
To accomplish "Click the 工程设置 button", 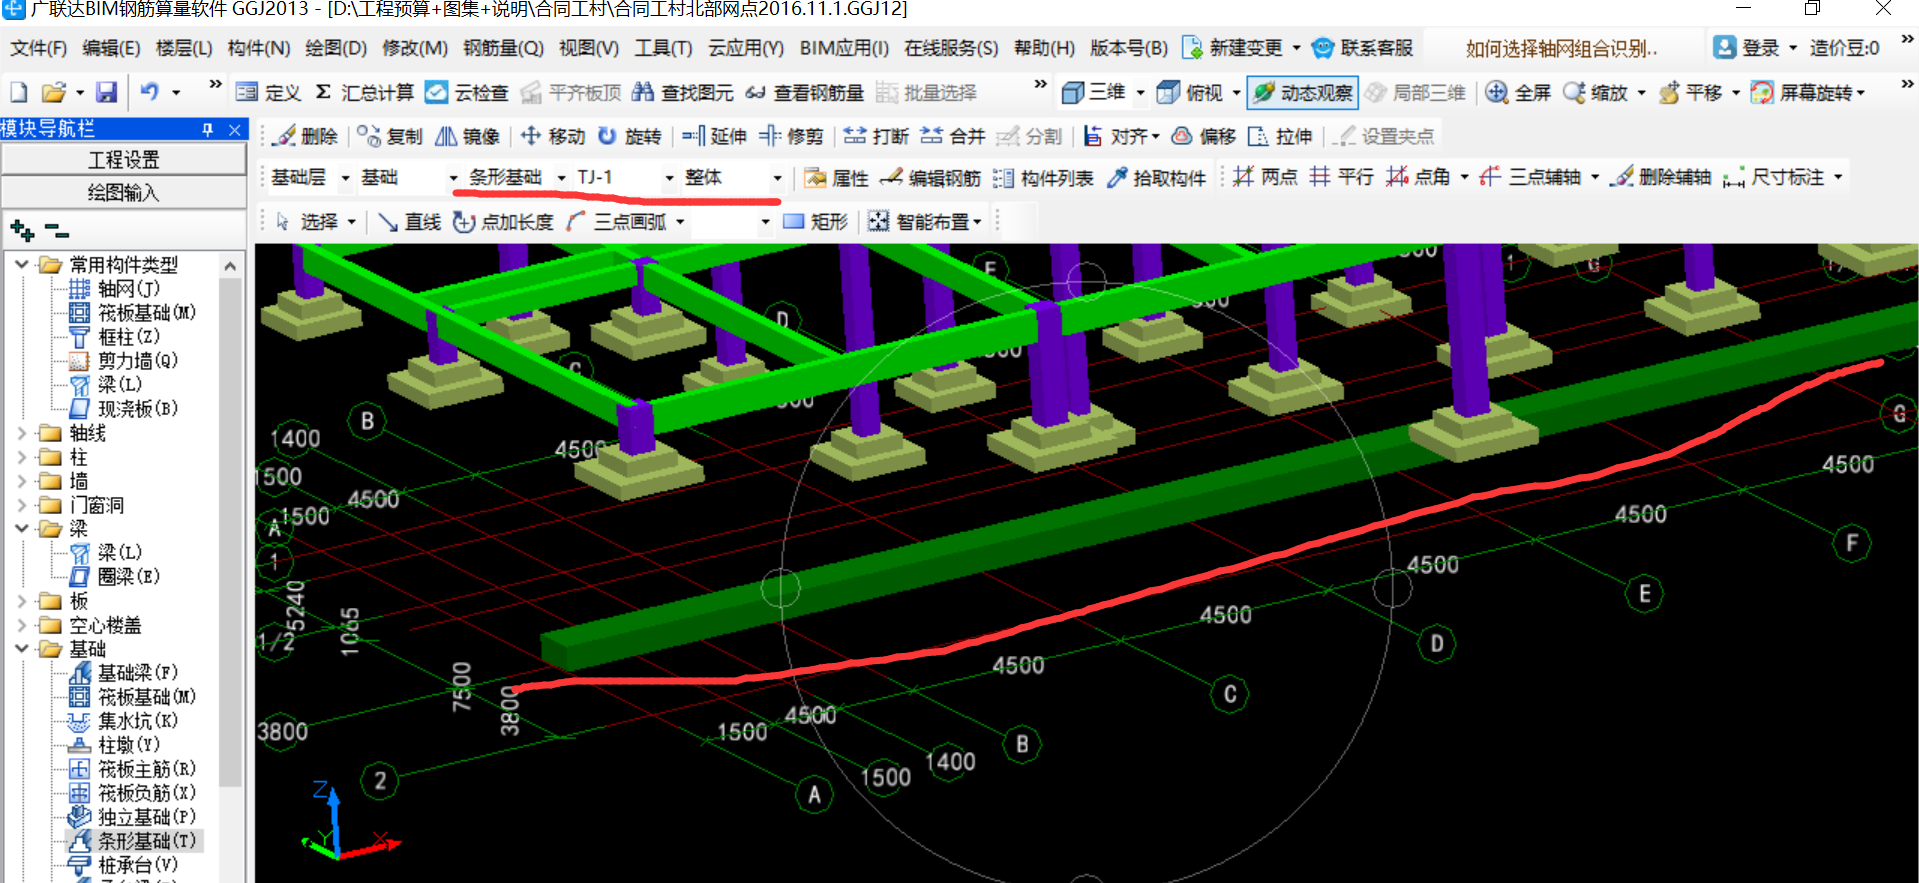I will pyautogui.click(x=124, y=160).
